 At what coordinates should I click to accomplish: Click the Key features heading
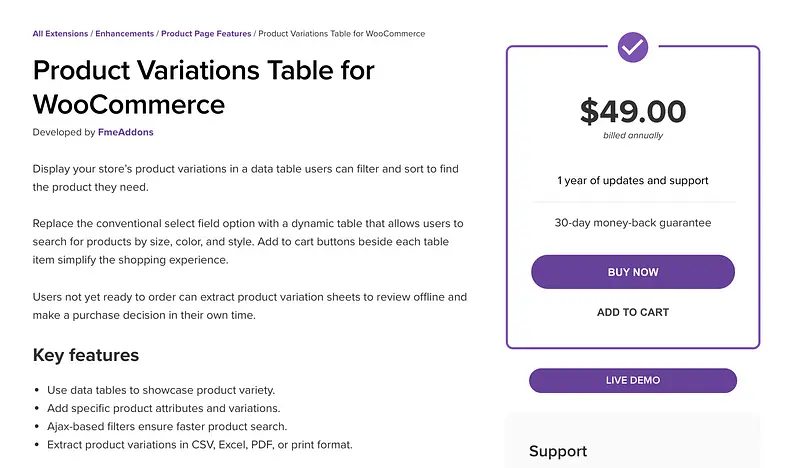(86, 355)
